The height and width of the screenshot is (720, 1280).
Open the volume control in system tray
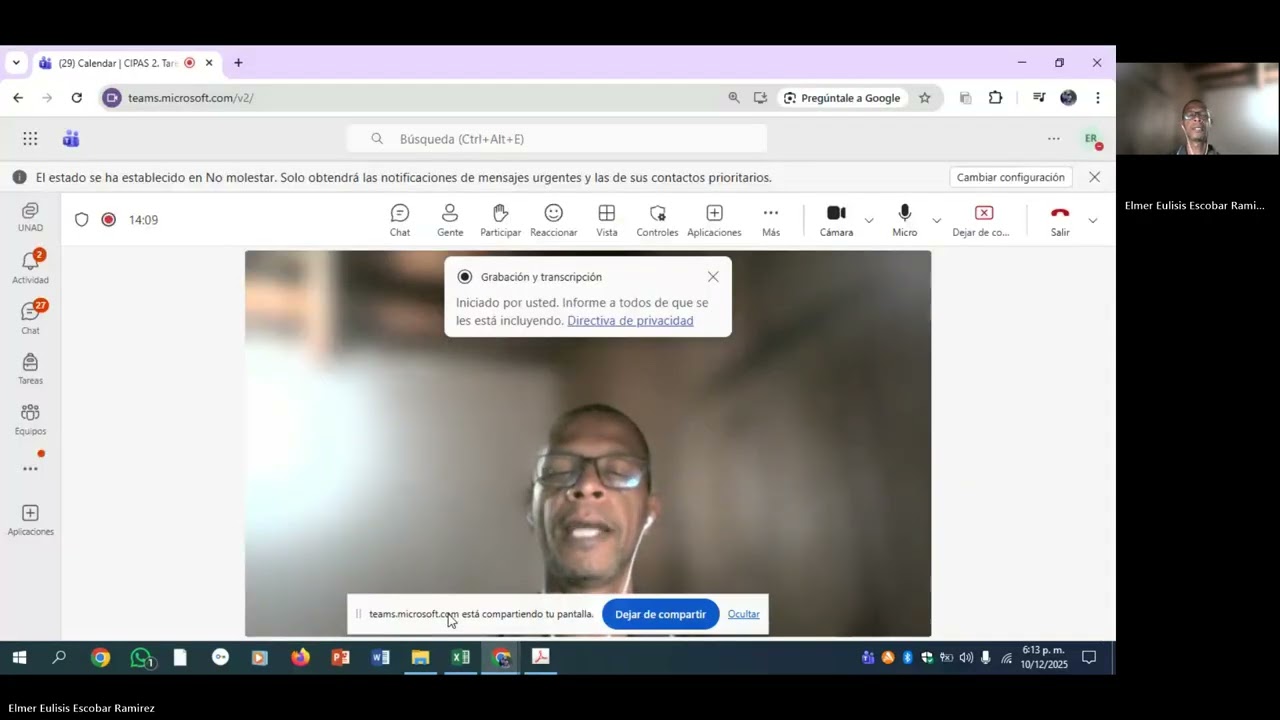[966, 658]
